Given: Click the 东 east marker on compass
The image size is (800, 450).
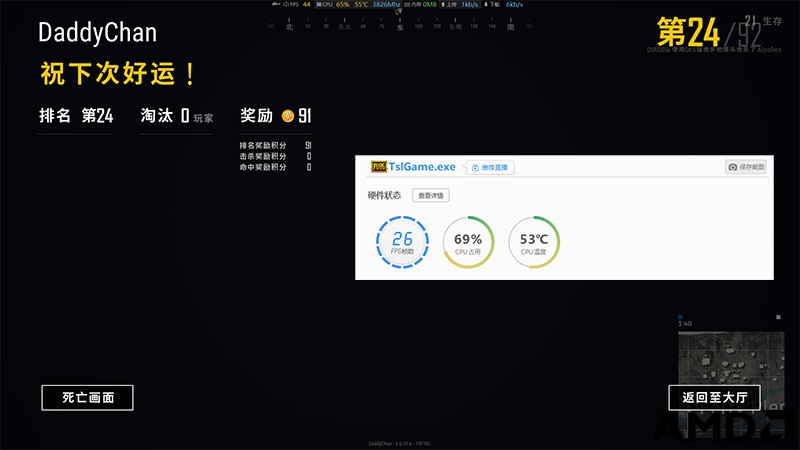Looking at the screenshot, I should (400, 28).
